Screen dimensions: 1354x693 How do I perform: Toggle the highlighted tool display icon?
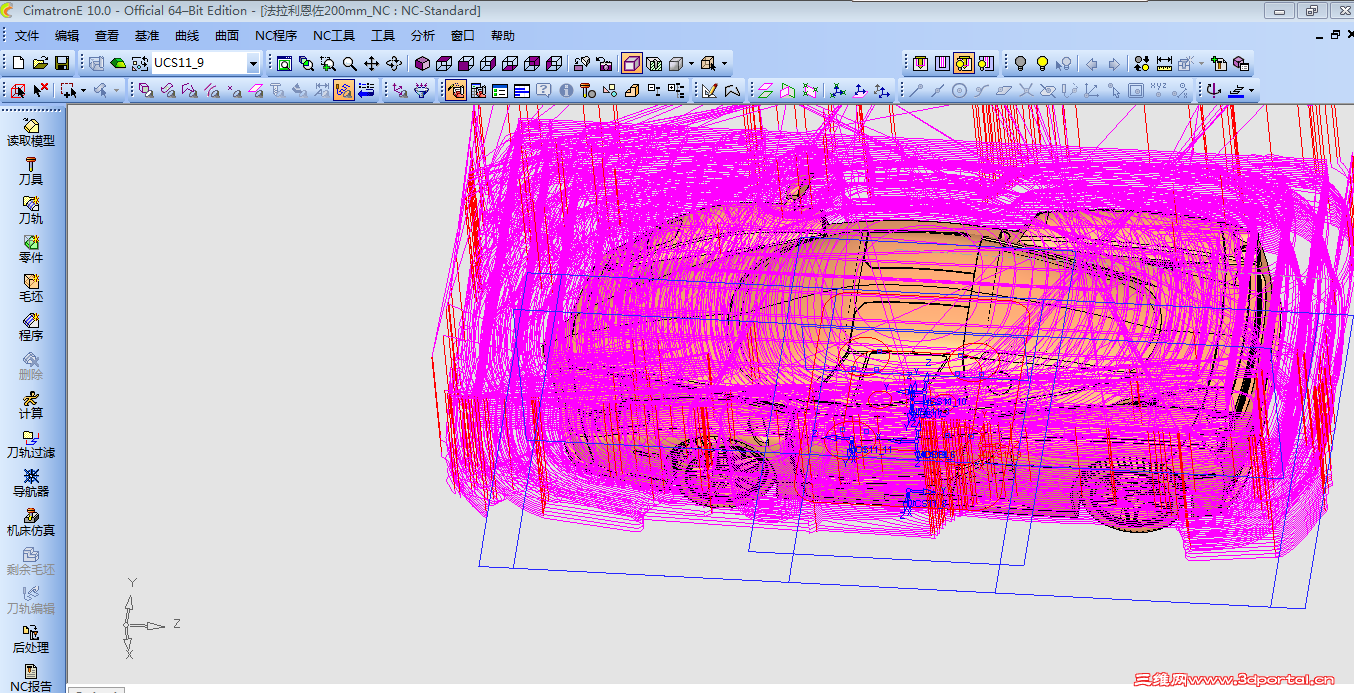(x=963, y=63)
